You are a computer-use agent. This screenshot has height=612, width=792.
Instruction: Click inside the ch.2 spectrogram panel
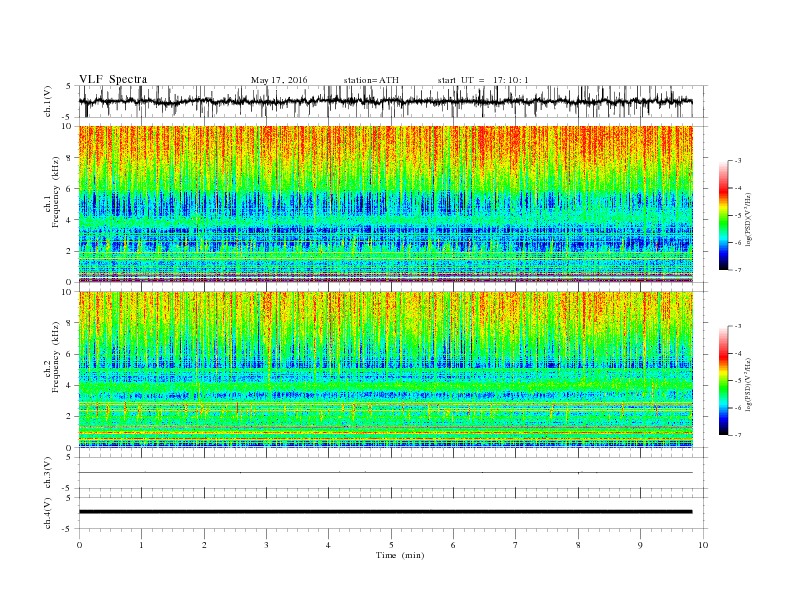(385, 370)
